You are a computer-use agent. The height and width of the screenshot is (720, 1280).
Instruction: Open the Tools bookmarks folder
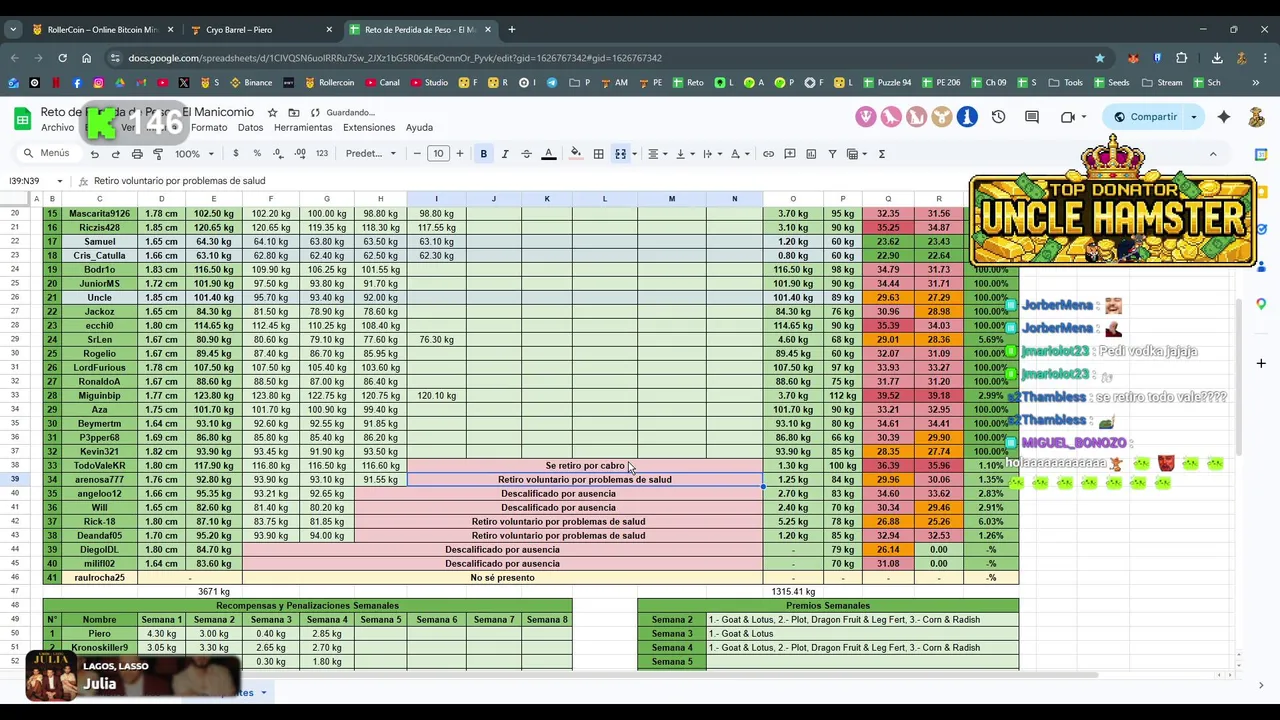[x=1066, y=83]
